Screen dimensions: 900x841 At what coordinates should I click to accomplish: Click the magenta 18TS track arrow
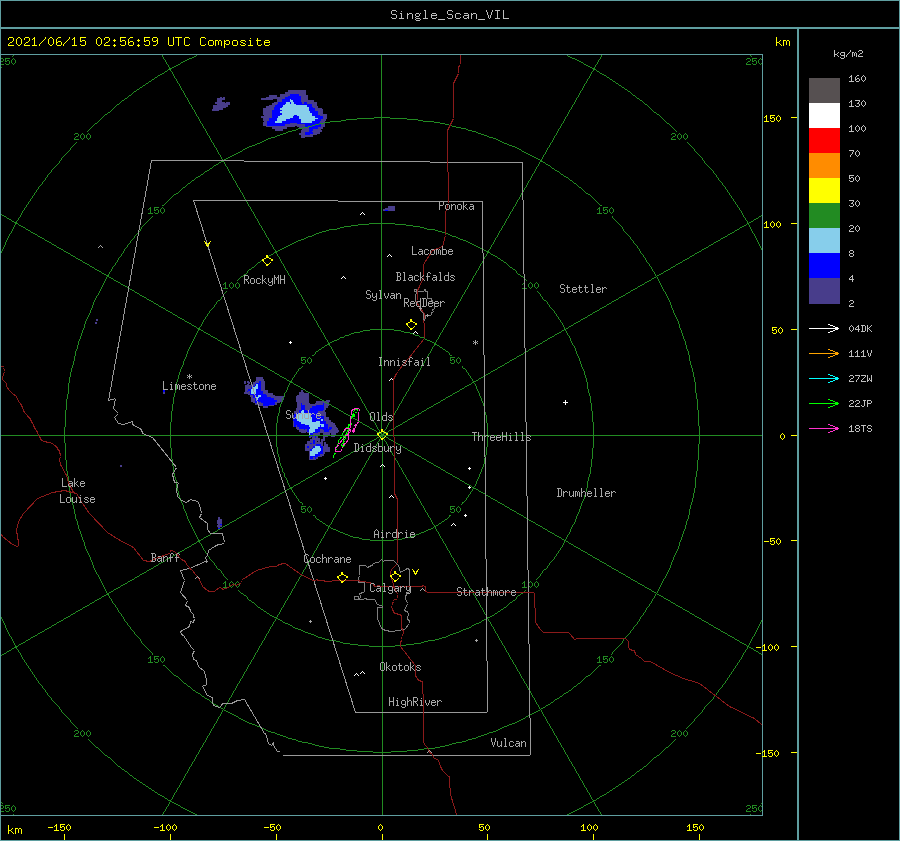point(824,428)
